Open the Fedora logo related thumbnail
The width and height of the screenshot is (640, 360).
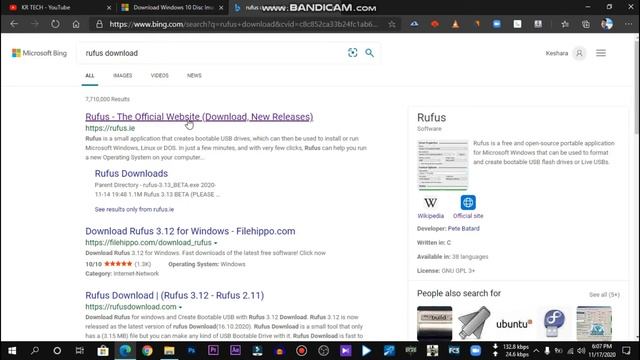[554, 323]
